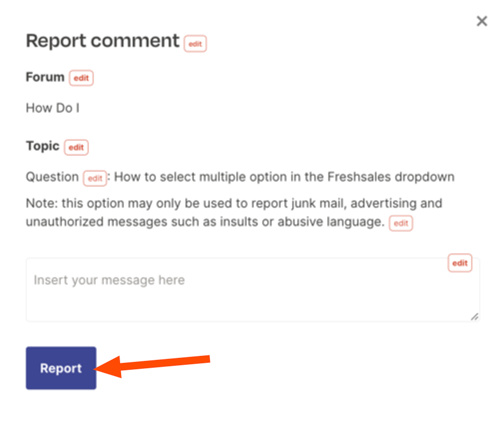Close the Report comment dialog
Screen dimensions: 504x423
click(482, 21)
